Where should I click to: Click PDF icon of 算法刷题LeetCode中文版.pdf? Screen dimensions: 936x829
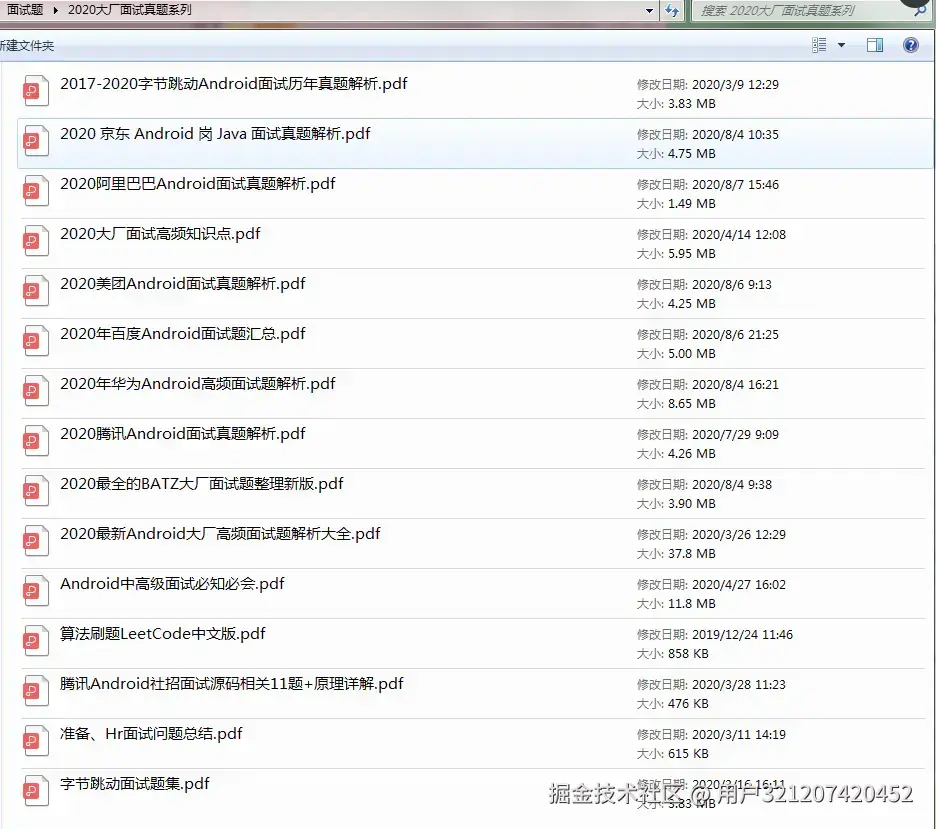tap(35, 642)
